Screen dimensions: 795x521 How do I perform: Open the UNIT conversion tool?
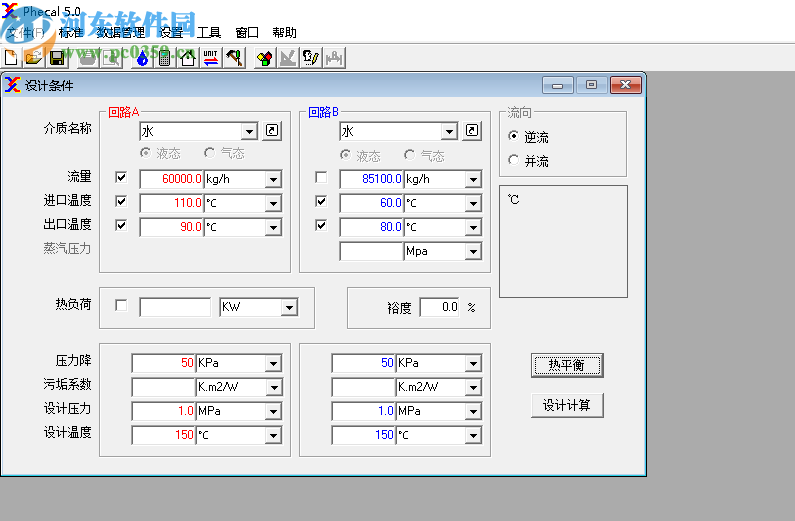click(x=210, y=58)
